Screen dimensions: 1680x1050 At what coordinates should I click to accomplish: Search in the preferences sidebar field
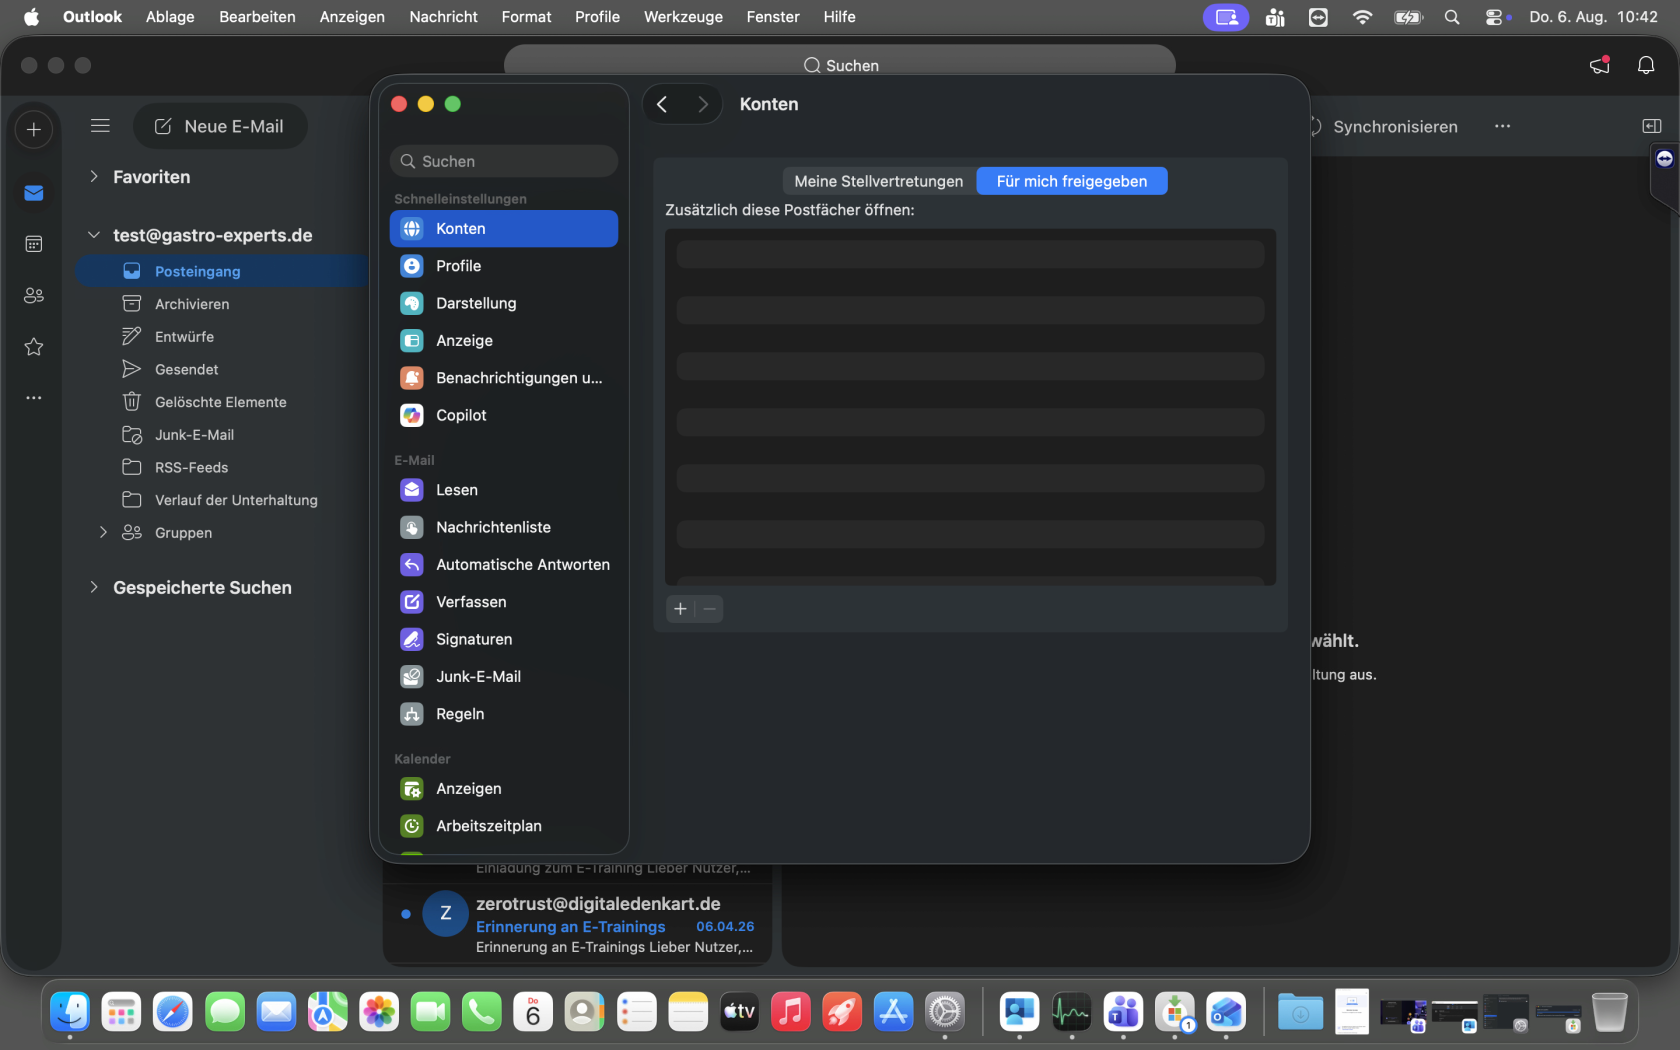pyautogui.click(x=504, y=161)
